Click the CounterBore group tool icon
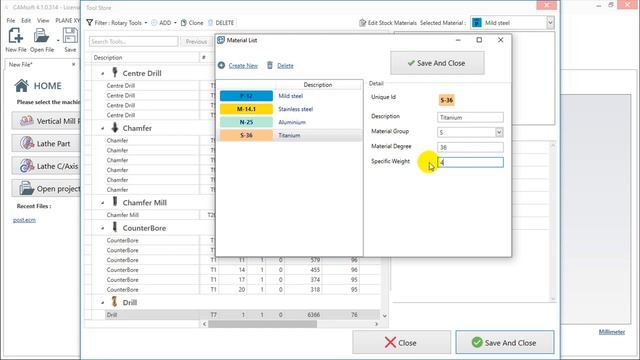 pyautogui.click(x=115, y=227)
